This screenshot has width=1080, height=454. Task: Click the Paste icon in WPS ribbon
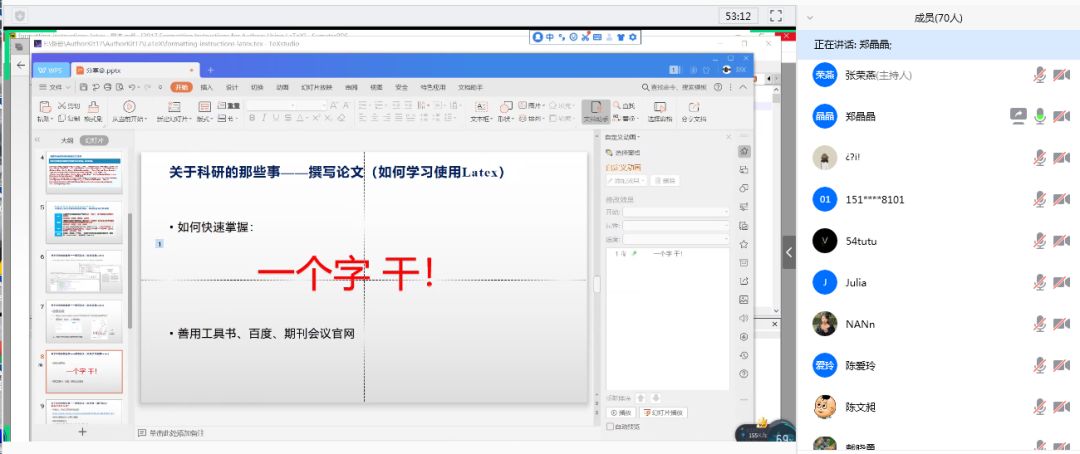coord(44,108)
